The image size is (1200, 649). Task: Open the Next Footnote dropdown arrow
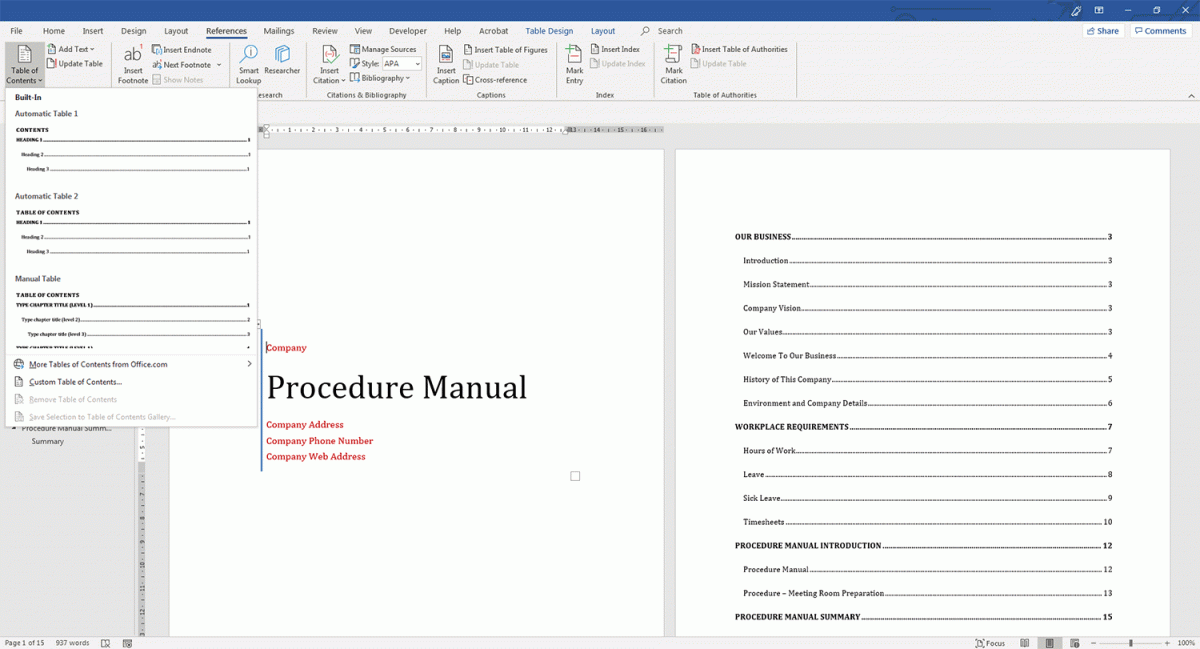pyautogui.click(x=219, y=65)
